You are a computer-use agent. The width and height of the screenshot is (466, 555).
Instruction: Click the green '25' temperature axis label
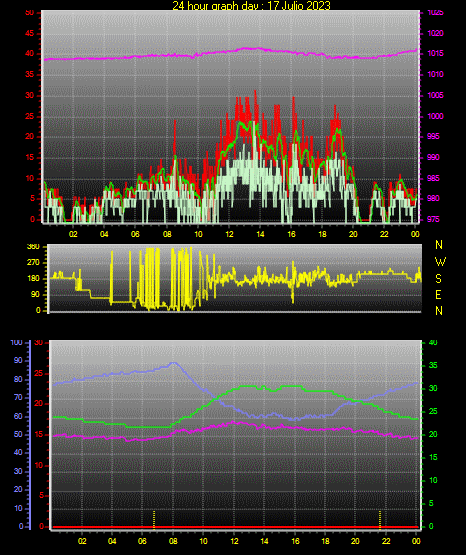433,411
